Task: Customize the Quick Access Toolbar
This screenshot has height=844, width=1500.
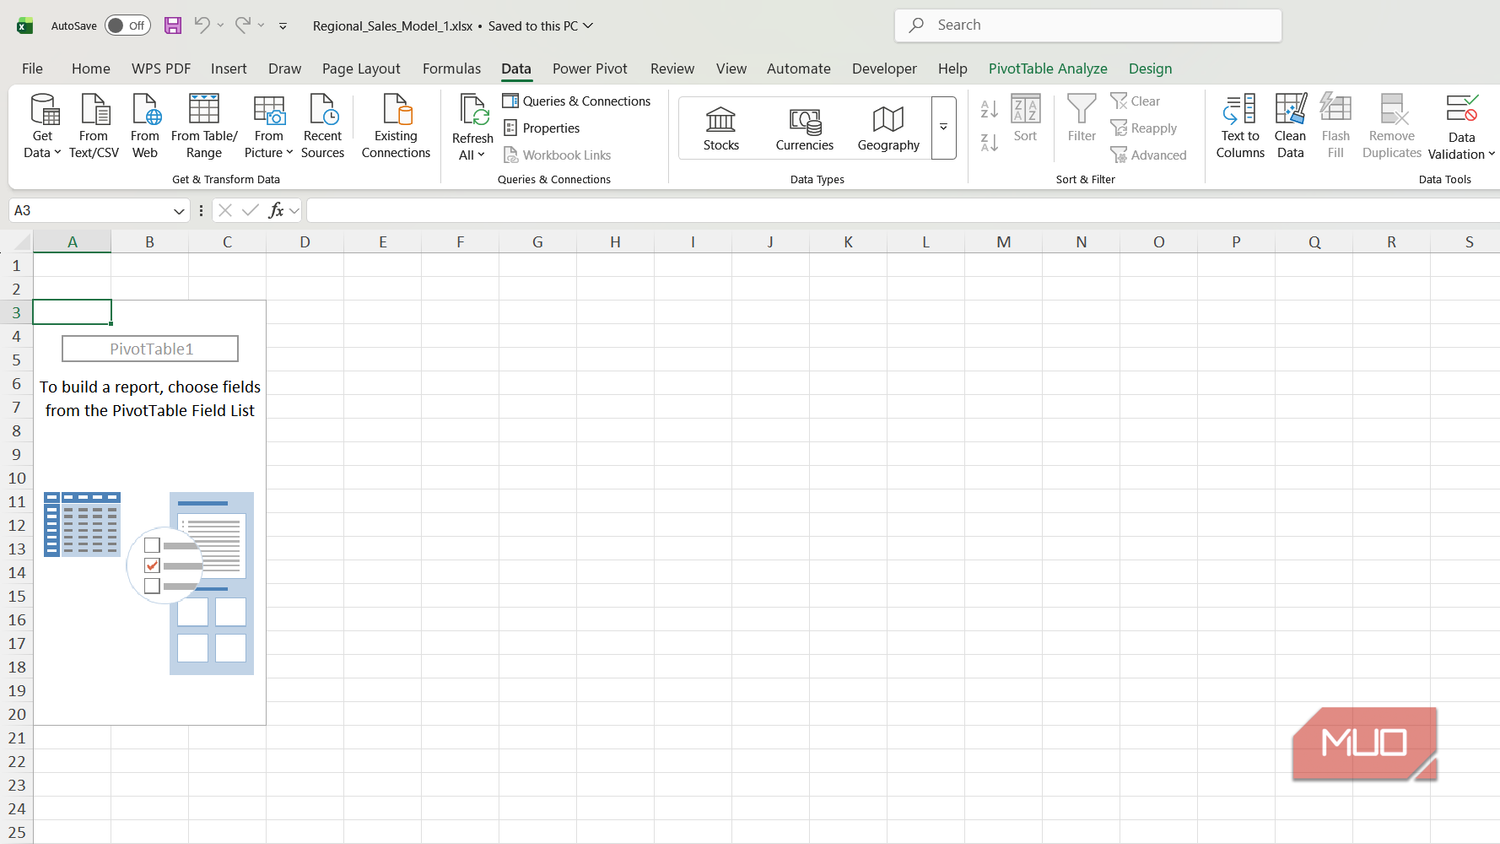Action: tap(283, 26)
